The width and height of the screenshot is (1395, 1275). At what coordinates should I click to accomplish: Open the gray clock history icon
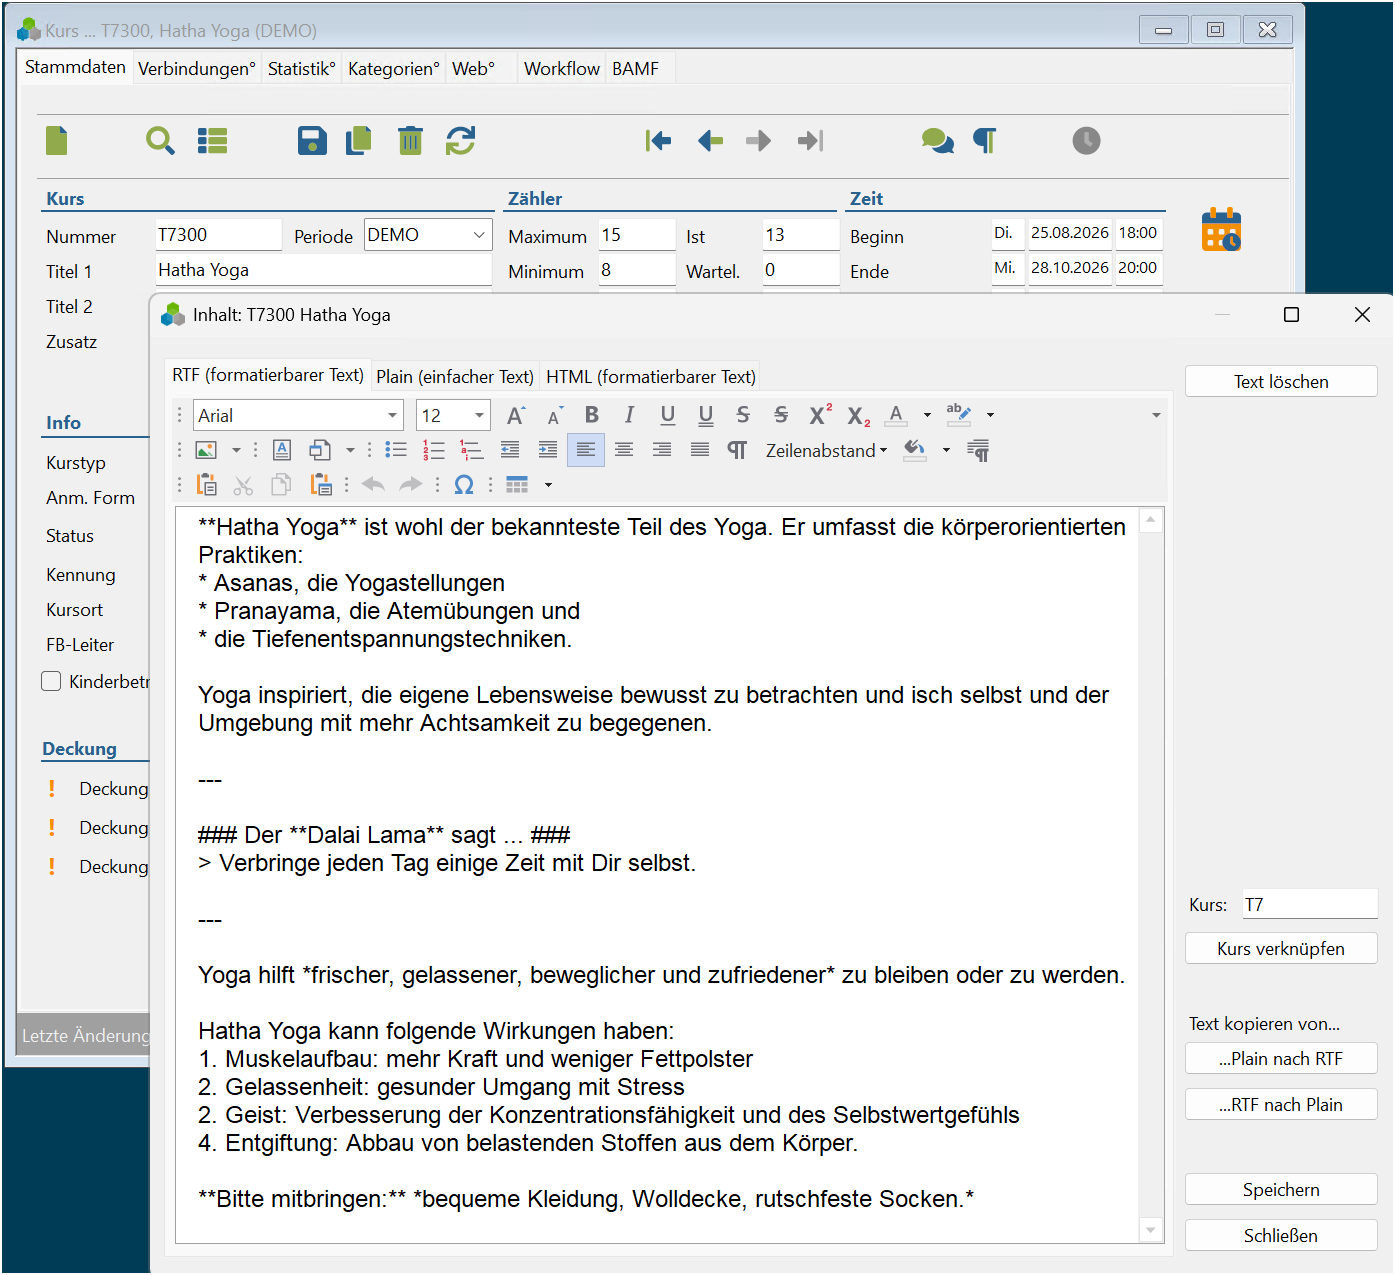click(x=1086, y=141)
